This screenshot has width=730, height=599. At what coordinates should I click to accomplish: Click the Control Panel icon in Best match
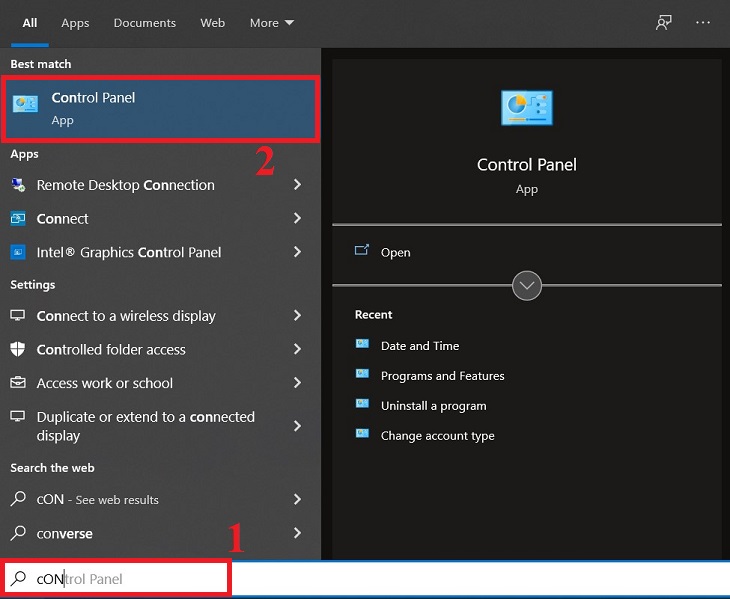(25, 103)
